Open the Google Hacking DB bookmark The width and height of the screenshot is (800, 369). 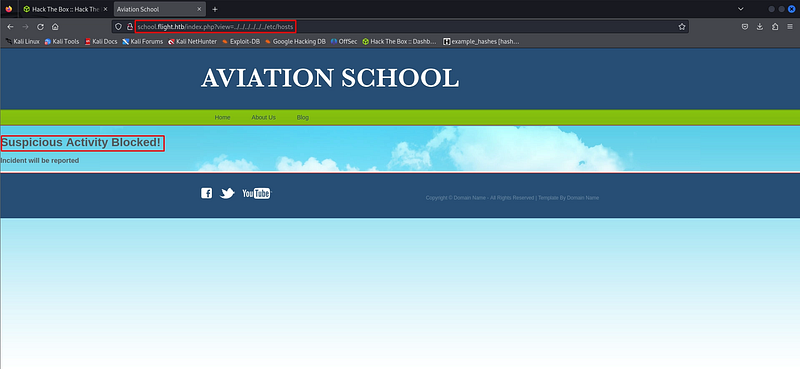click(x=295, y=41)
